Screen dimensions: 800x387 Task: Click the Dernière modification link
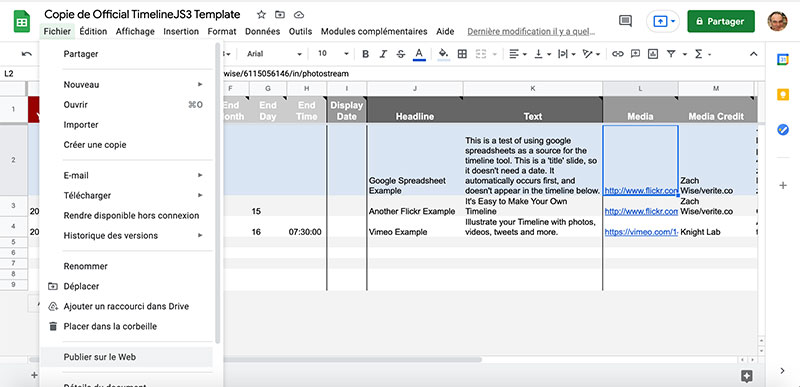[531, 32]
